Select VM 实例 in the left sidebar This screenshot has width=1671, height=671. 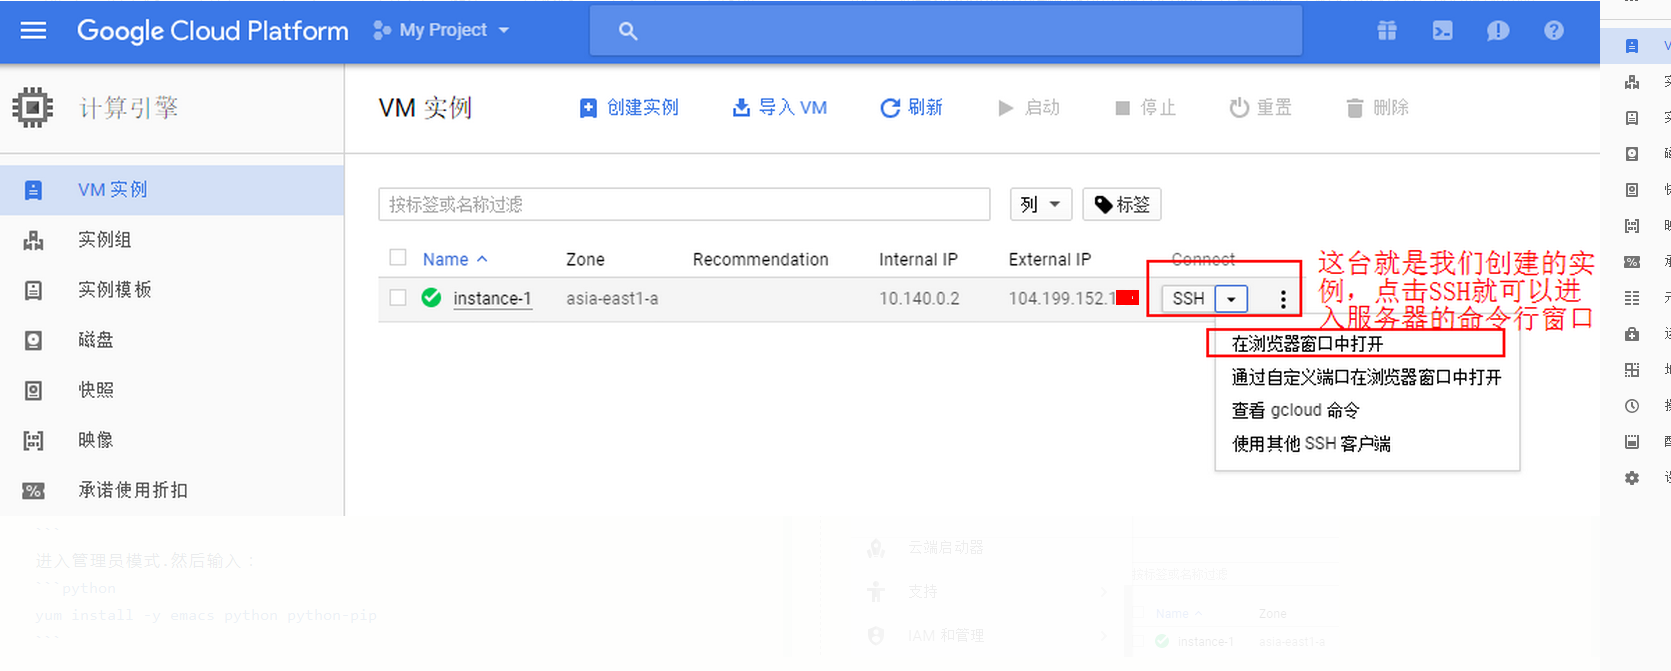[x=172, y=190]
